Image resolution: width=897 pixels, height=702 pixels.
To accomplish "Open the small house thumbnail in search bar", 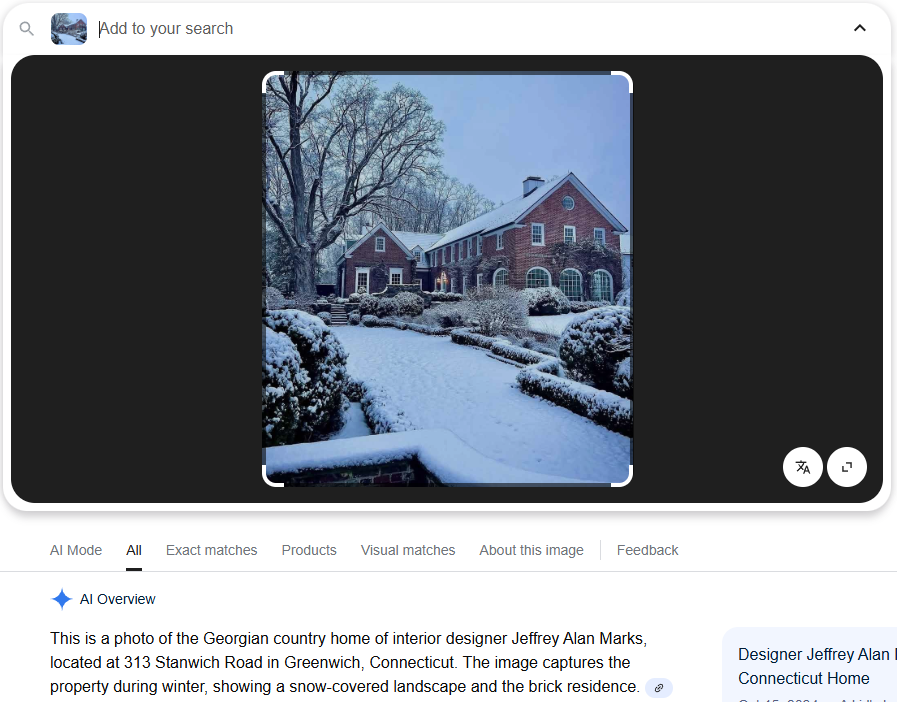I will (69, 29).
